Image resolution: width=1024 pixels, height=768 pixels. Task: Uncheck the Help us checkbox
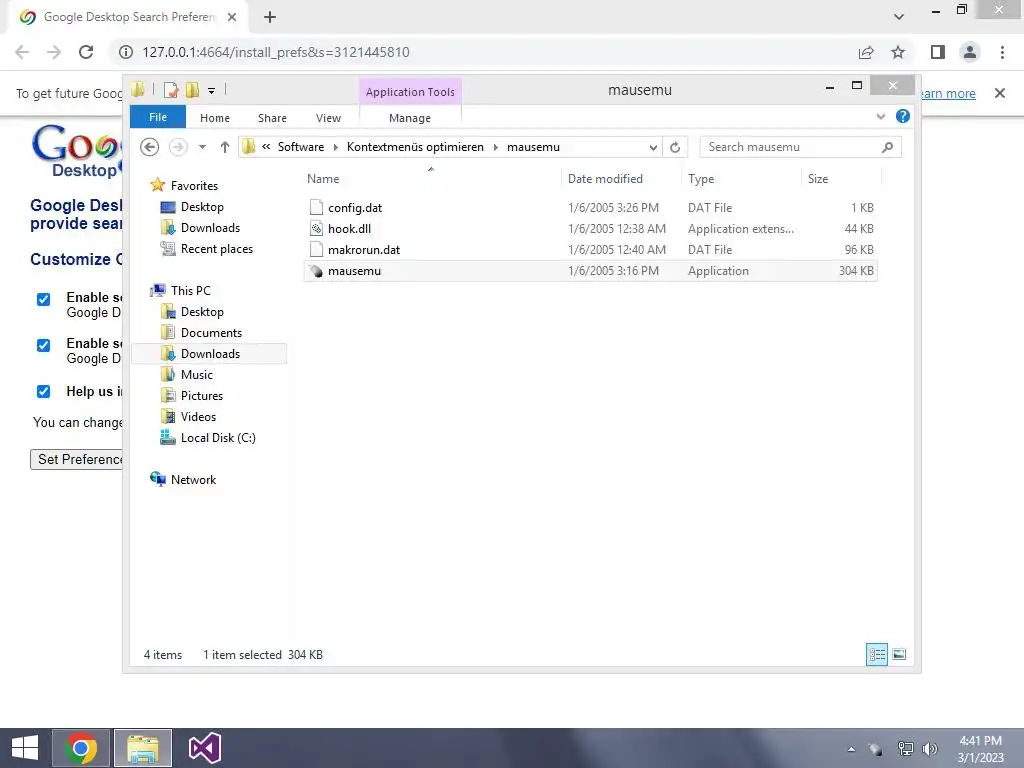click(43, 391)
